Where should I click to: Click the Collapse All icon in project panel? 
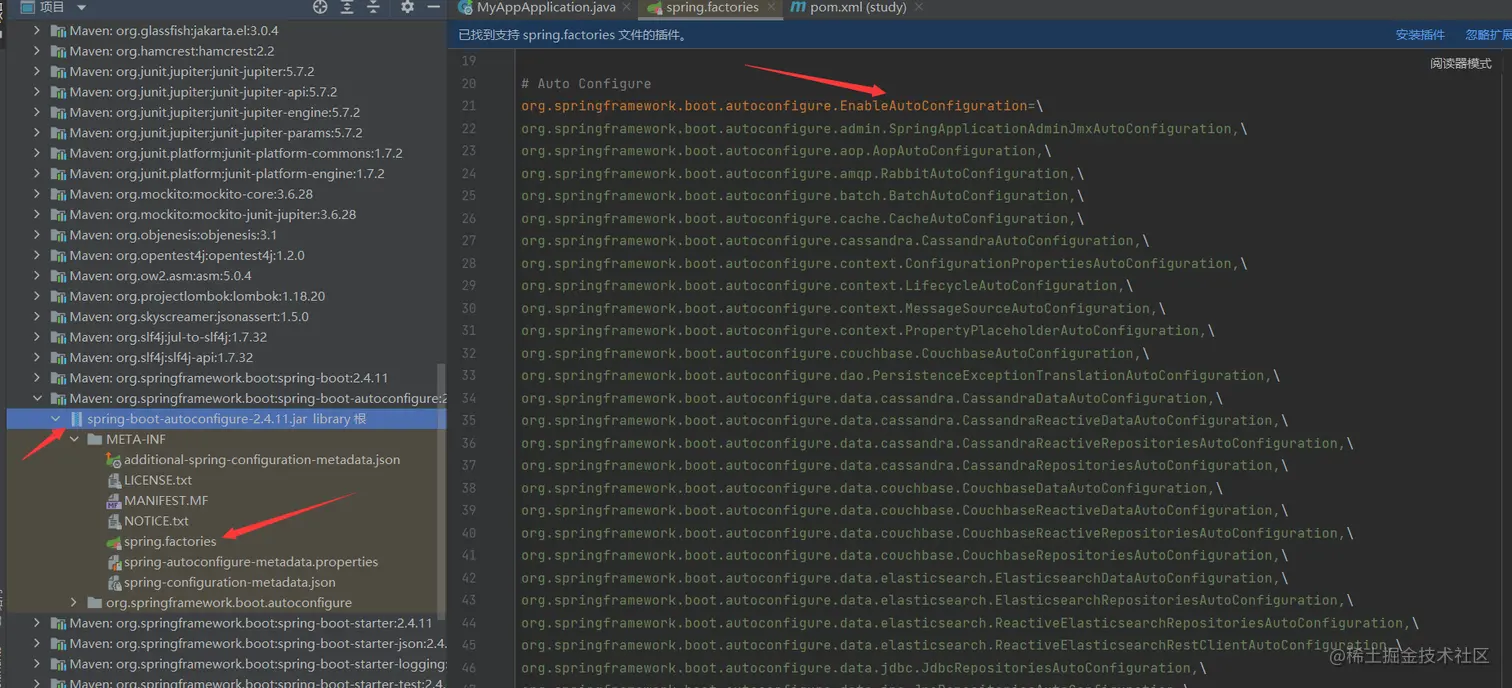(373, 7)
